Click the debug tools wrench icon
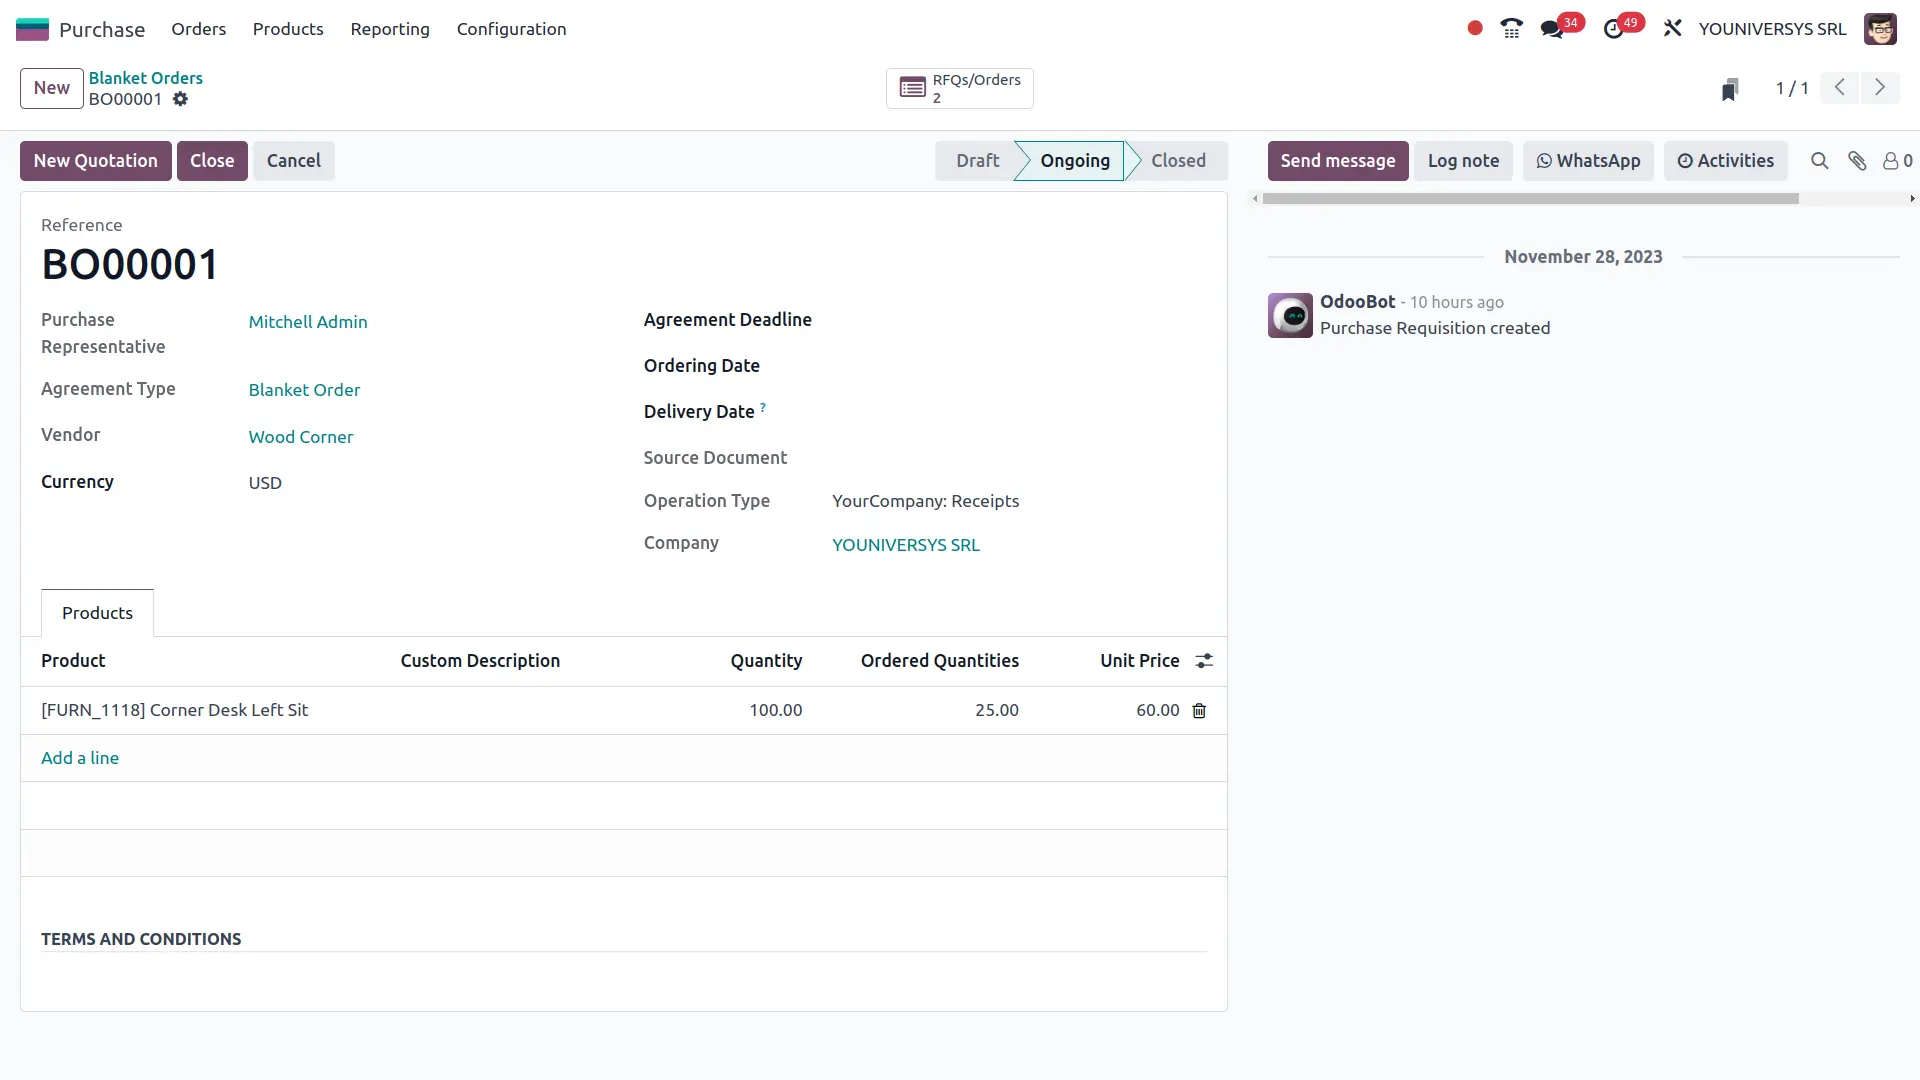The width and height of the screenshot is (1920, 1080). point(1672,29)
